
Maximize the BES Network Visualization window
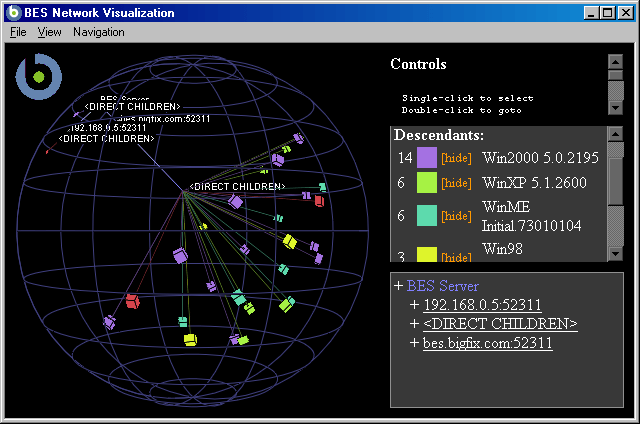[x=607, y=13]
